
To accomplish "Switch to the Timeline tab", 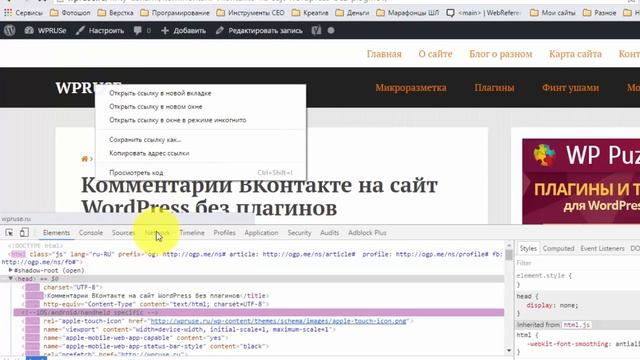I will tap(192, 233).
